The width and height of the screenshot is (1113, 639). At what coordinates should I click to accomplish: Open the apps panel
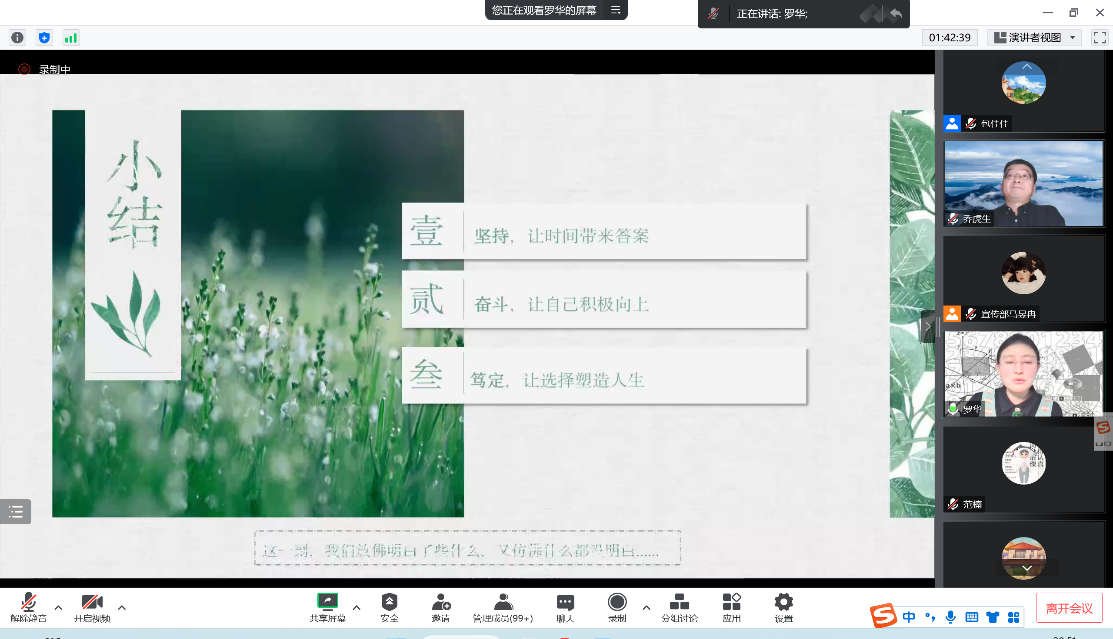click(x=731, y=603)
